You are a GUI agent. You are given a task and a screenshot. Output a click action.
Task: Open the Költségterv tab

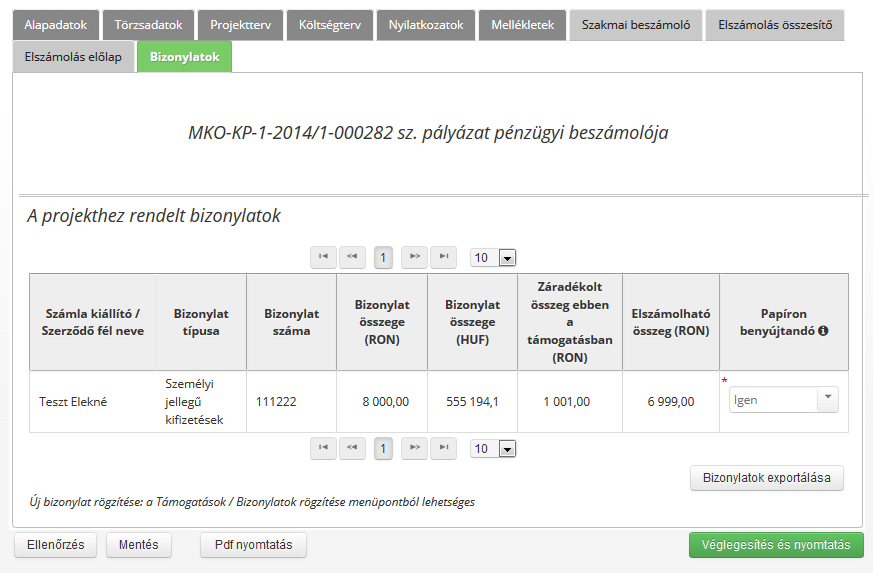pyautogui.click(x=330, y=25)
